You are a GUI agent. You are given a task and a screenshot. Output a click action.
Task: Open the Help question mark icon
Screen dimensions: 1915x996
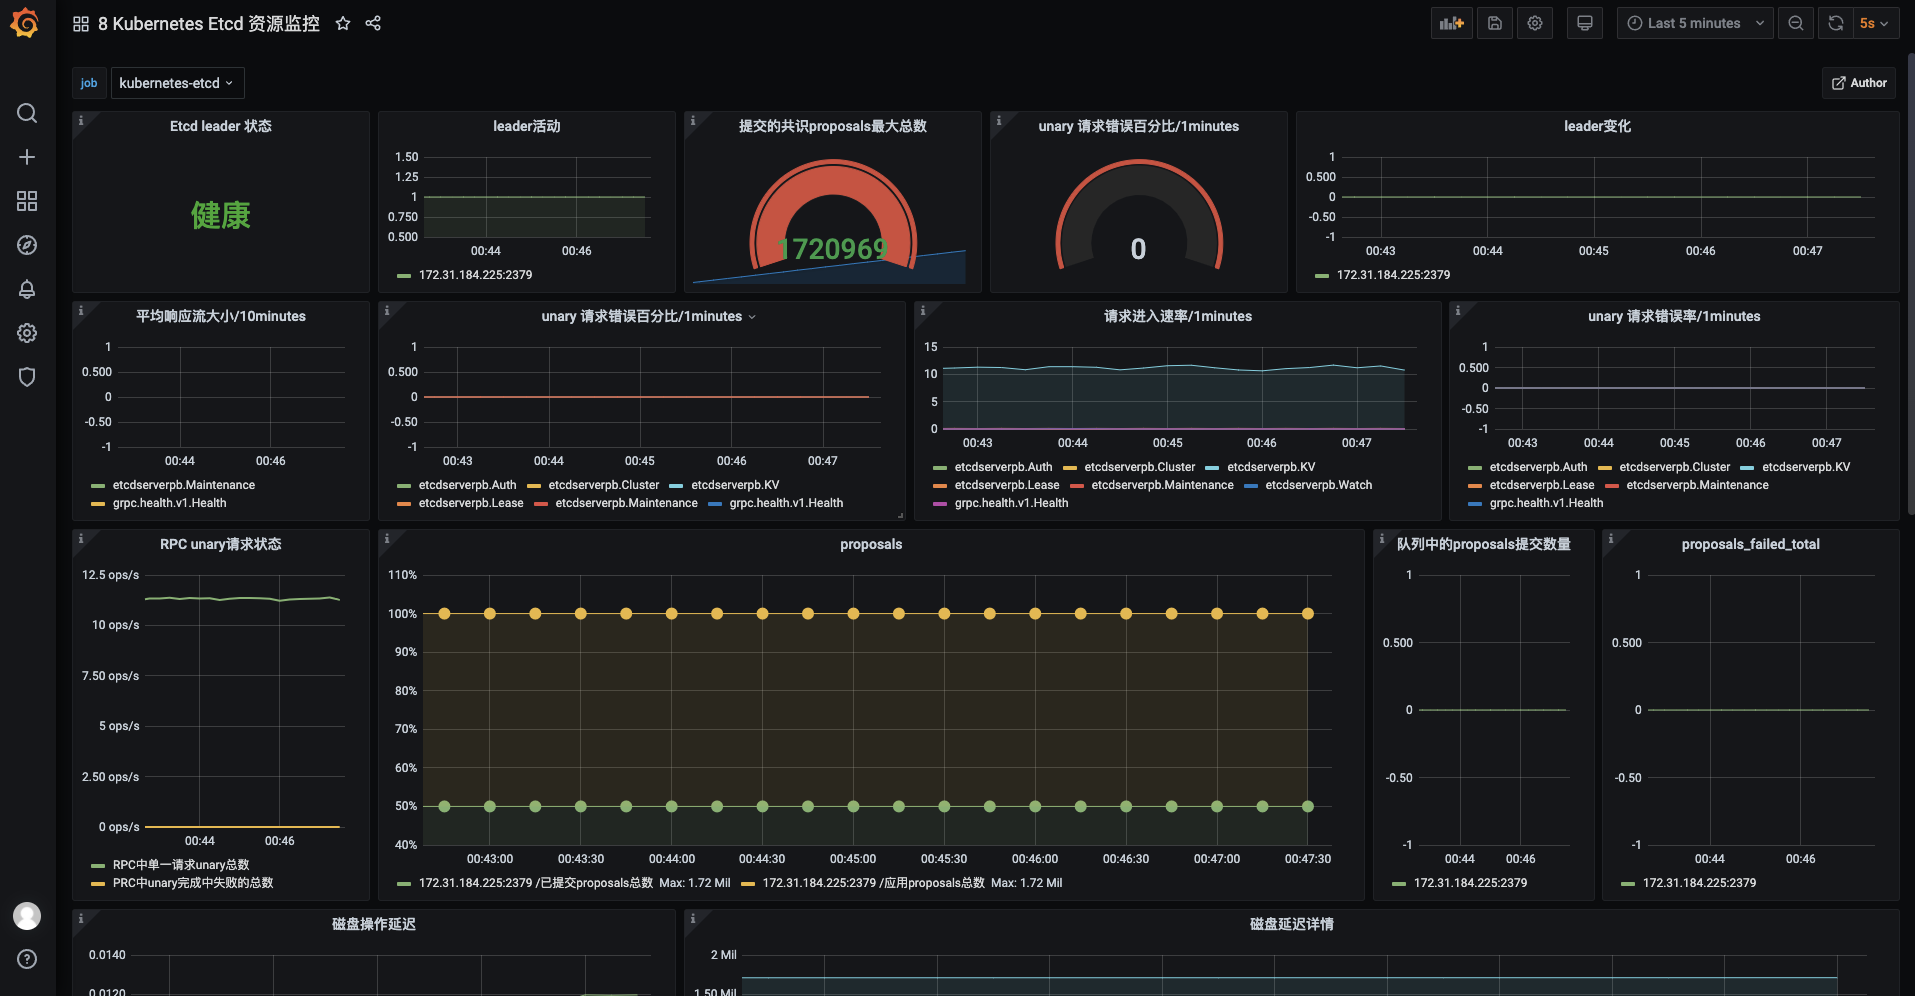[27, 959]
